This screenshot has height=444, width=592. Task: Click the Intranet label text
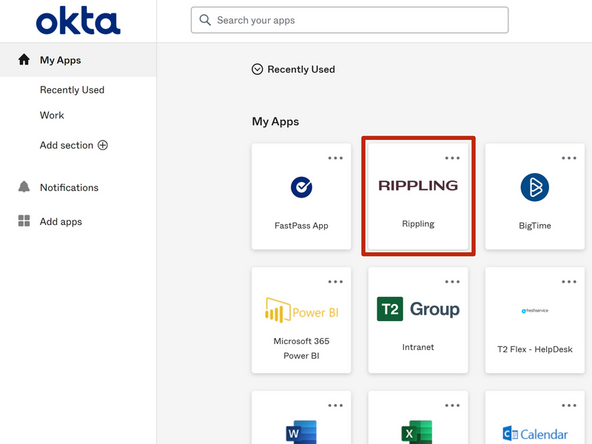[x=418, y=347]
